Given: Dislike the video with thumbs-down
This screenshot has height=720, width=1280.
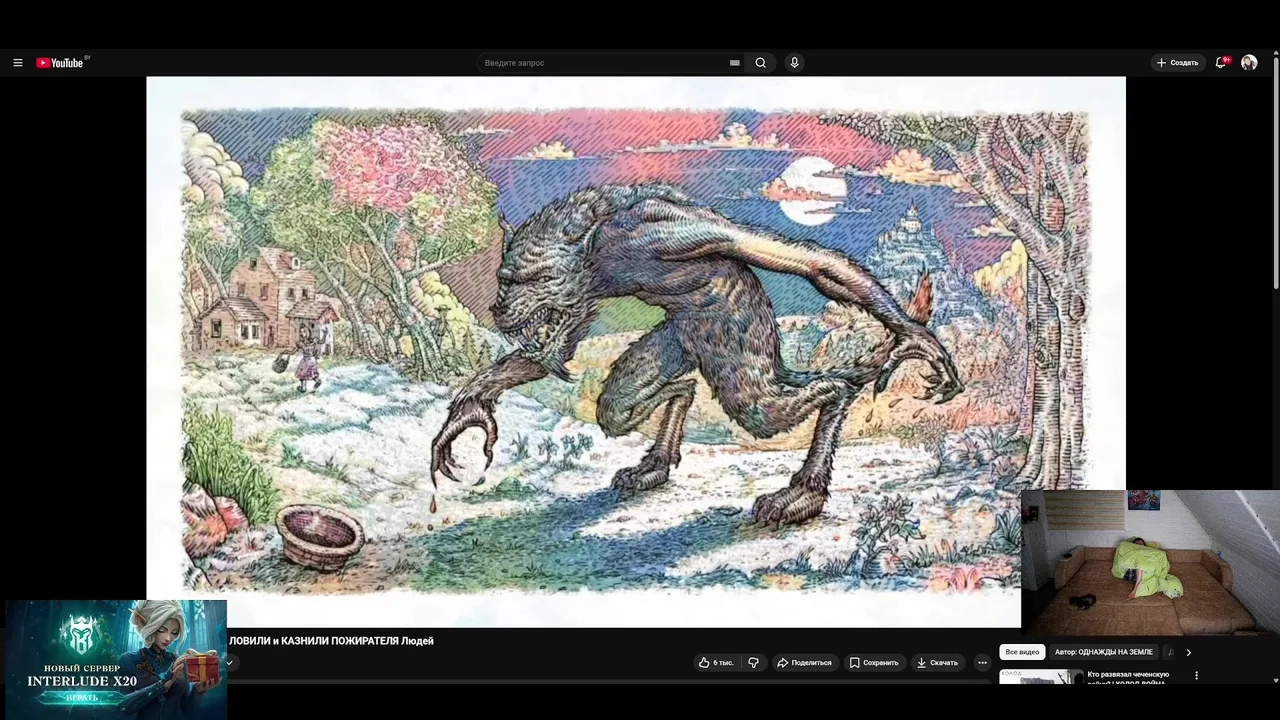Looking at the screenshot, I should [x=754, y=663].
